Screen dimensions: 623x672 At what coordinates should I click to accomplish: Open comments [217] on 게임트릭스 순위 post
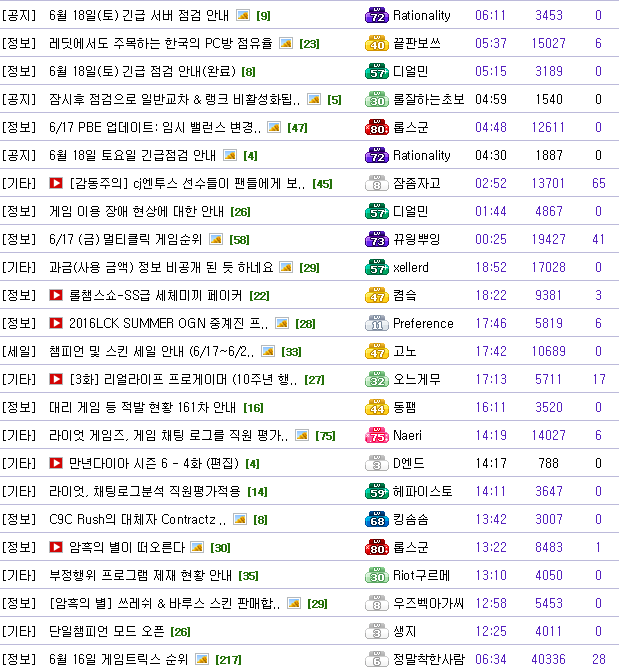(x=228, y=660)
